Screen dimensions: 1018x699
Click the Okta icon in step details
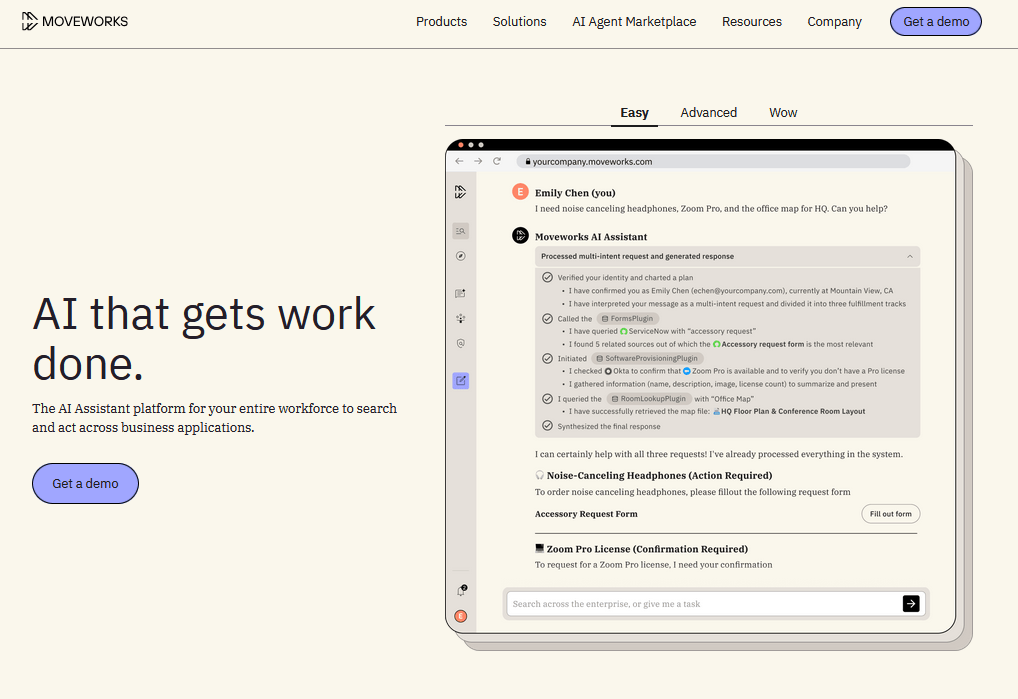pos(608,371)
